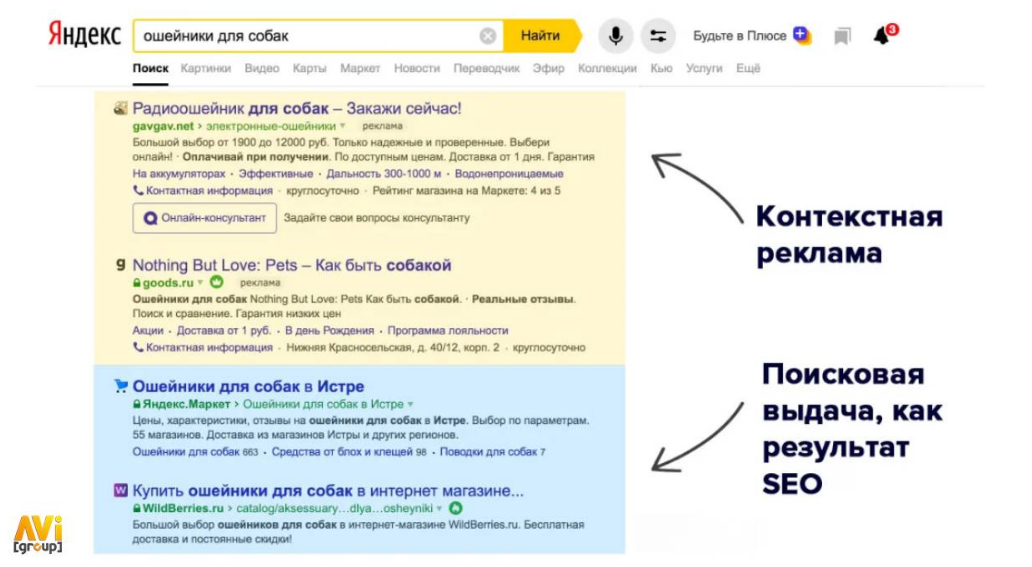
Task: Click the Plus badge icon
Action: 801,35
